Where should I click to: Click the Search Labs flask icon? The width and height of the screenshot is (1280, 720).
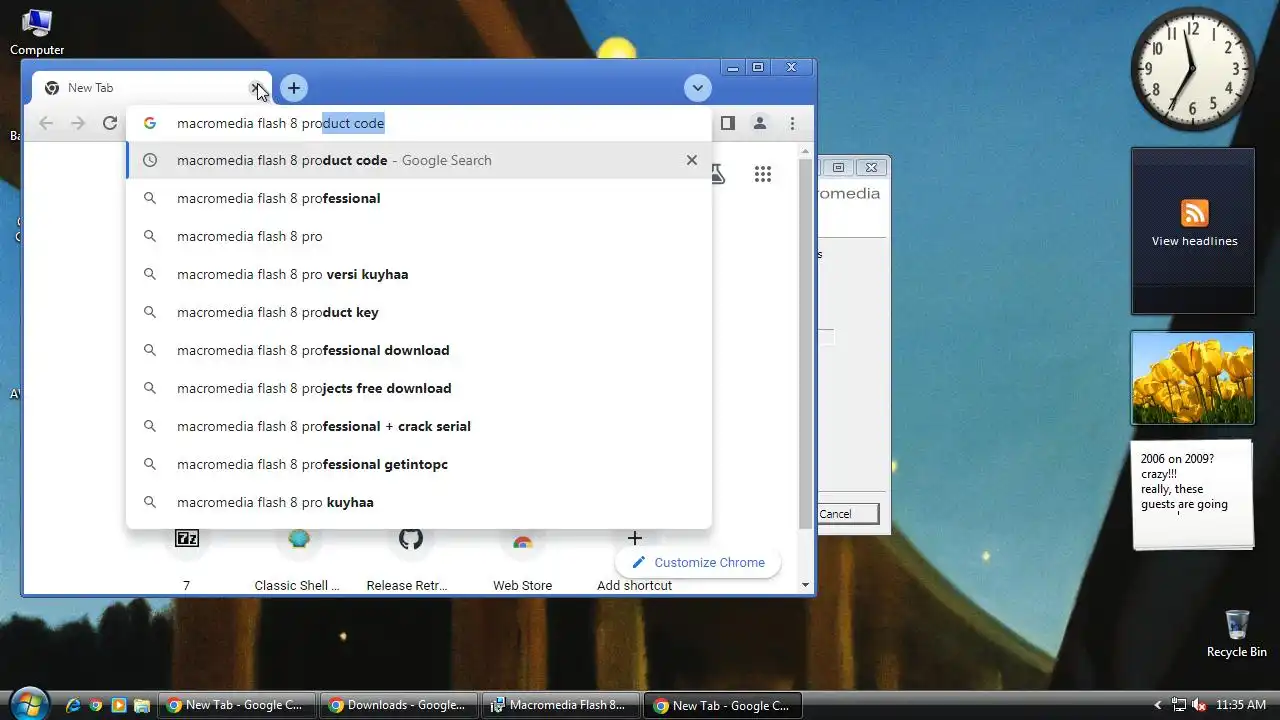(717, 174)
